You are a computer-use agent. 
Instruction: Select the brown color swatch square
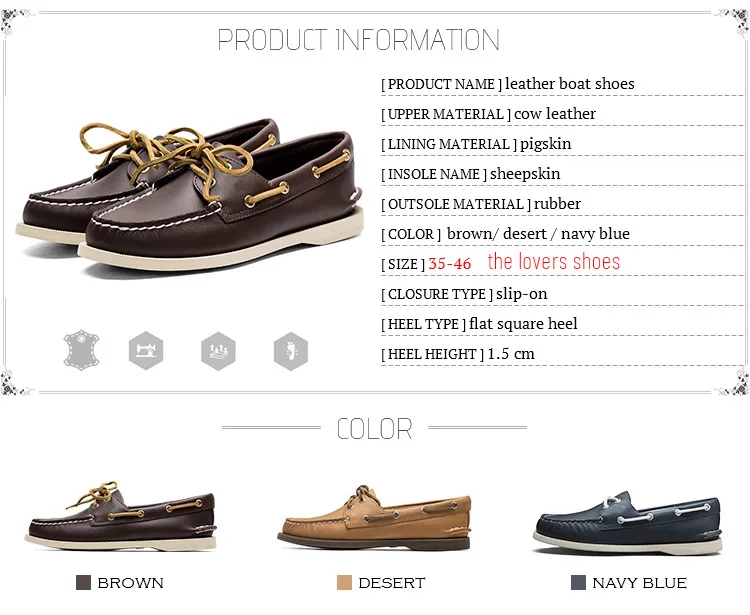pos(84,582)
